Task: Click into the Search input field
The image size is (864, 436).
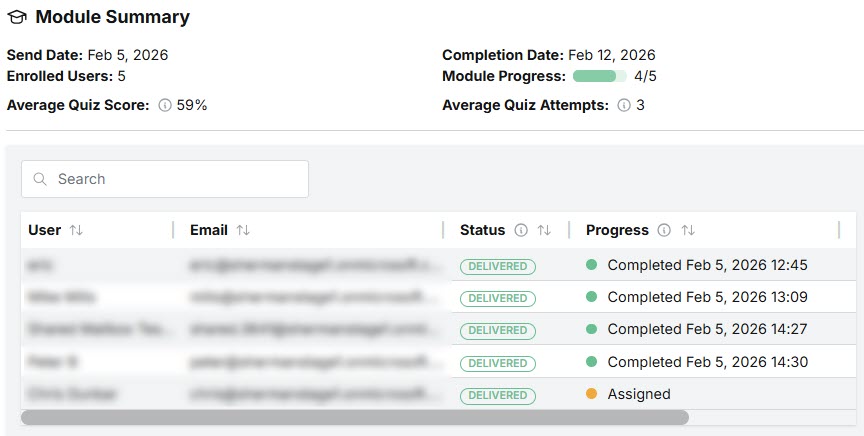Action: pyautogui.click(x=175, y=179)
